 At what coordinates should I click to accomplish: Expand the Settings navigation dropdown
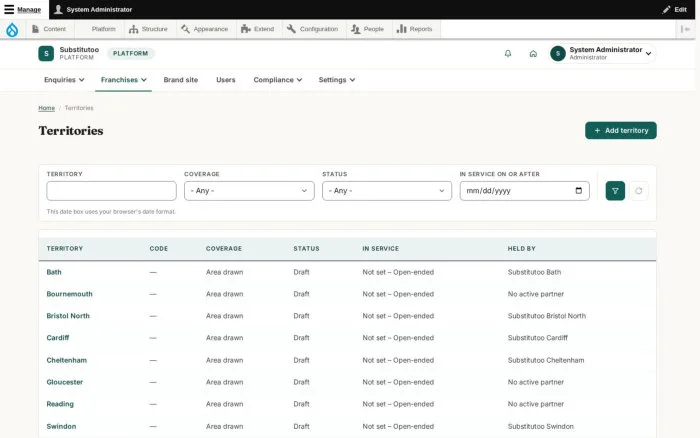click(337, 80)
